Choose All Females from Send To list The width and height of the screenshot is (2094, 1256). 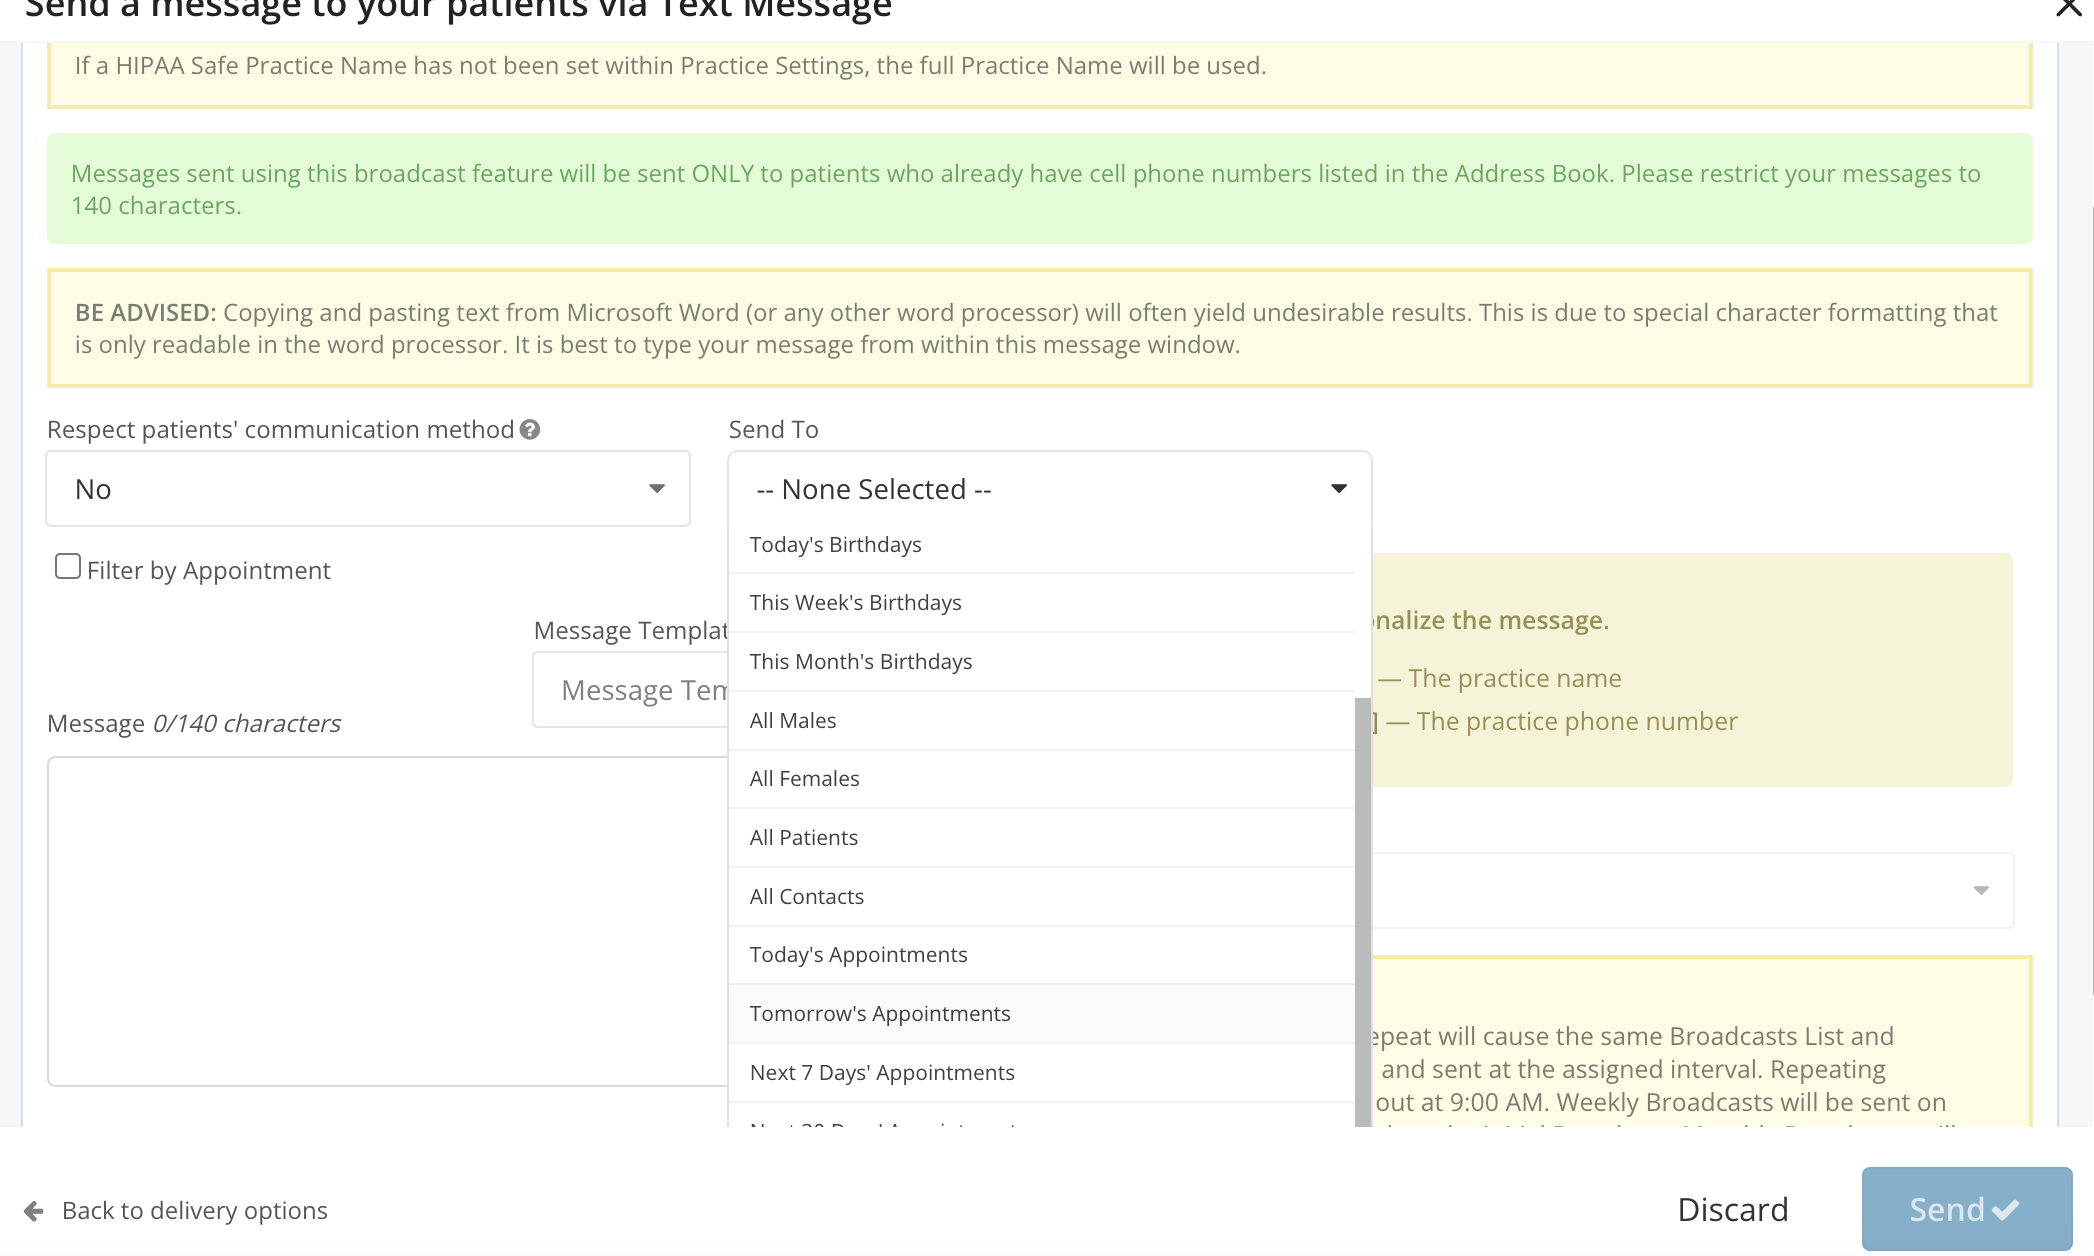(805, 779)
